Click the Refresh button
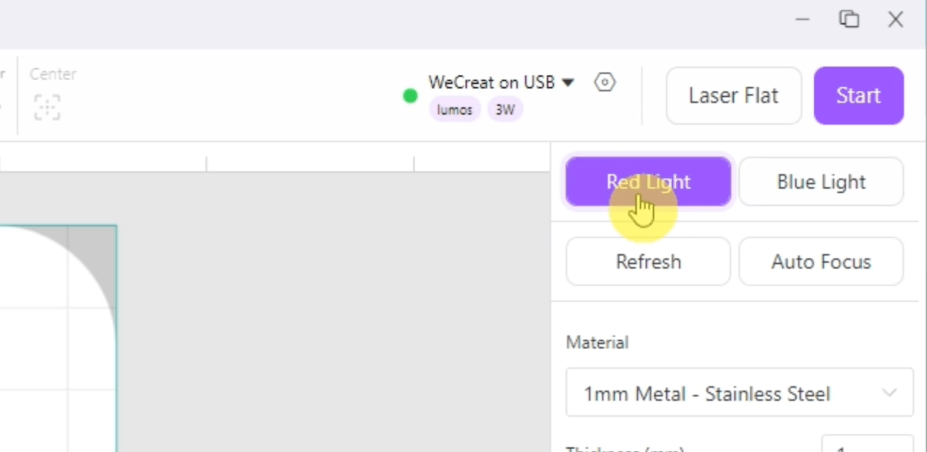Image resolution: width=927 pixels, height=452 pixels. click(x=648, y=262)
